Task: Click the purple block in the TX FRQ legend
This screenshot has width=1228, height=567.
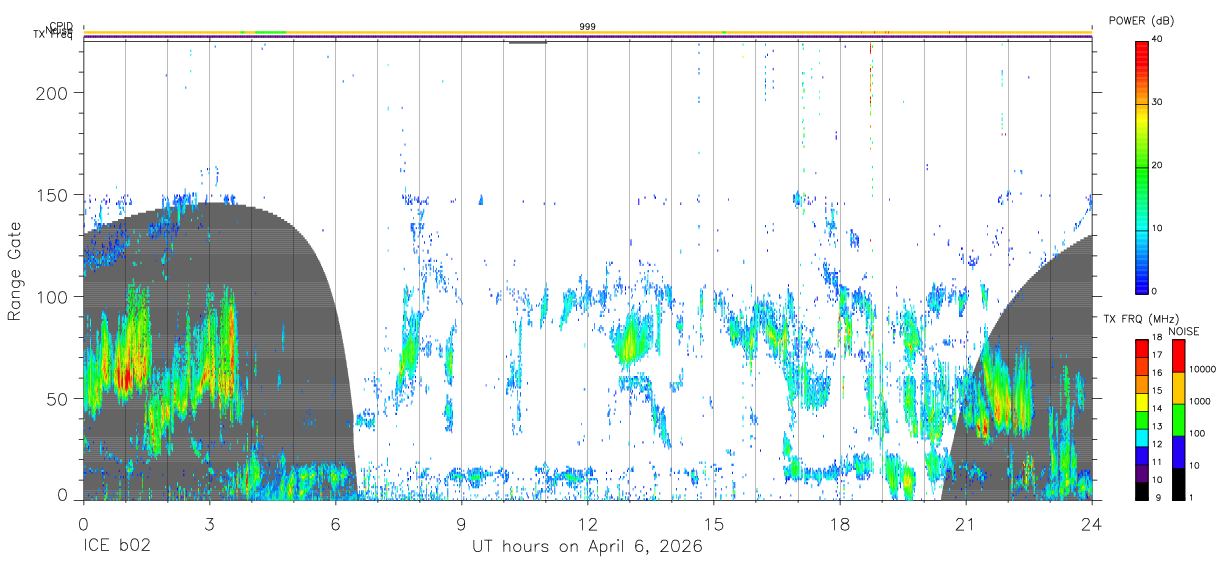Action: [x=1142, y=471]
